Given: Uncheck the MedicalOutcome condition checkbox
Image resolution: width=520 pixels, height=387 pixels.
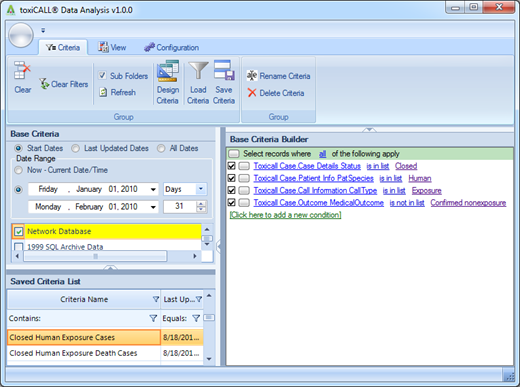Looking at the screenshot, I should coord(232,202).
